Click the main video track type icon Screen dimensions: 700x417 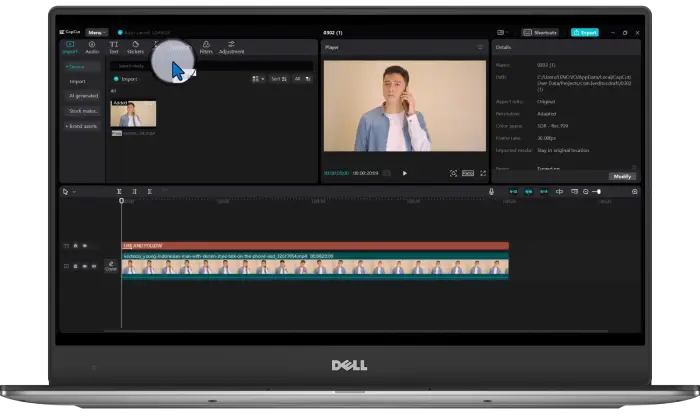[66, 266]
